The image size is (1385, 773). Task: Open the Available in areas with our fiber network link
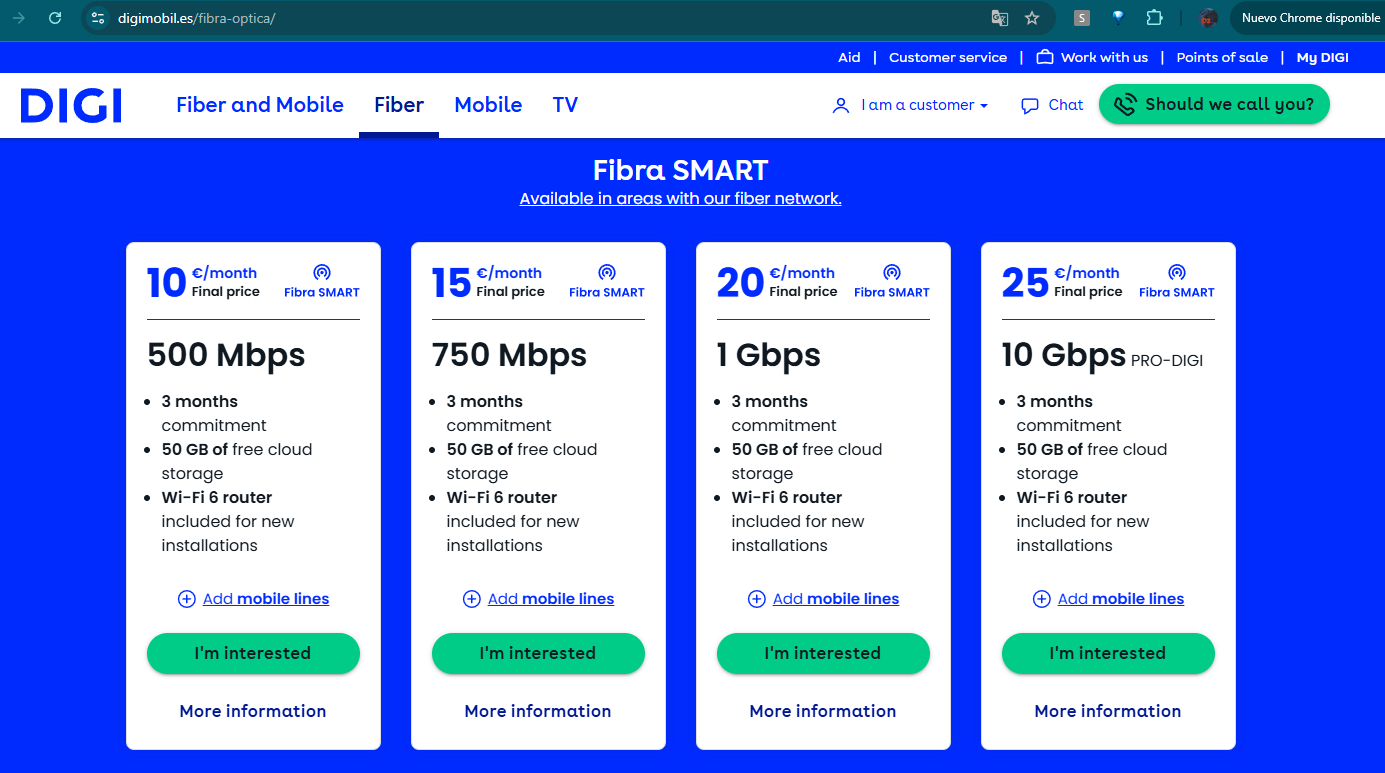(x=681, y=198)
